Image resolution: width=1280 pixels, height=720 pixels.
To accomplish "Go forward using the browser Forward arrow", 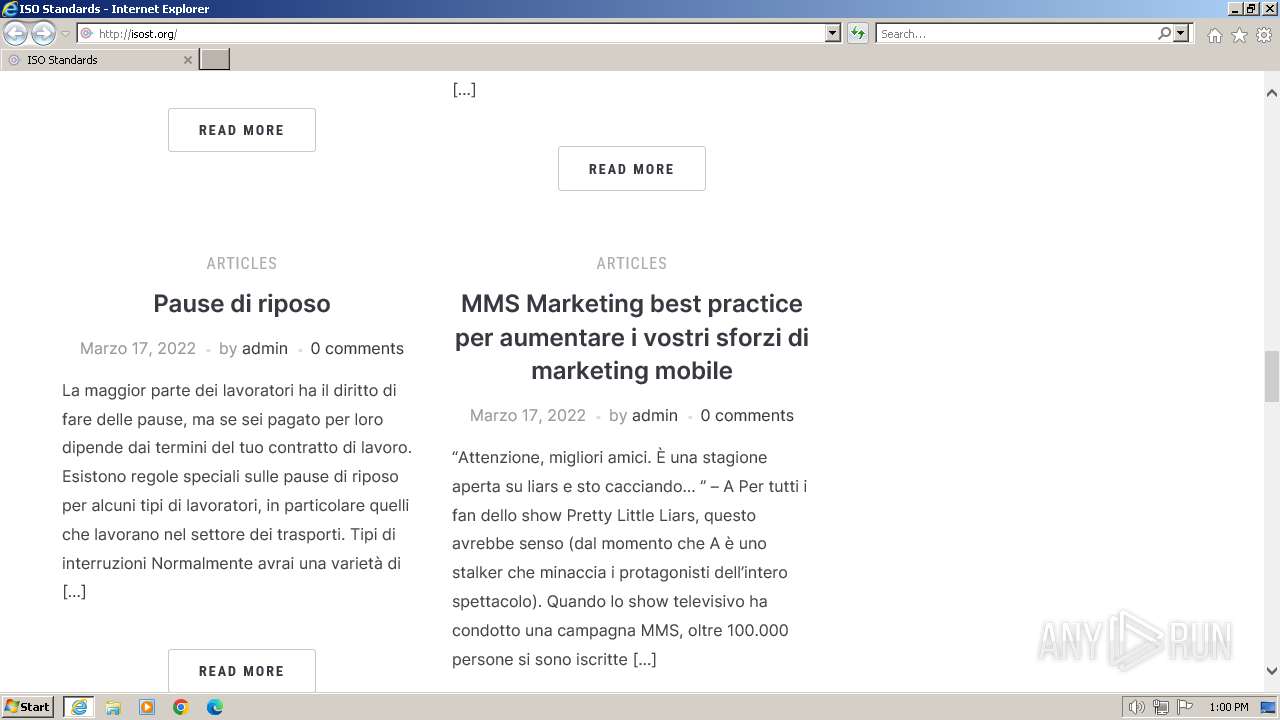I will point(43,34).
